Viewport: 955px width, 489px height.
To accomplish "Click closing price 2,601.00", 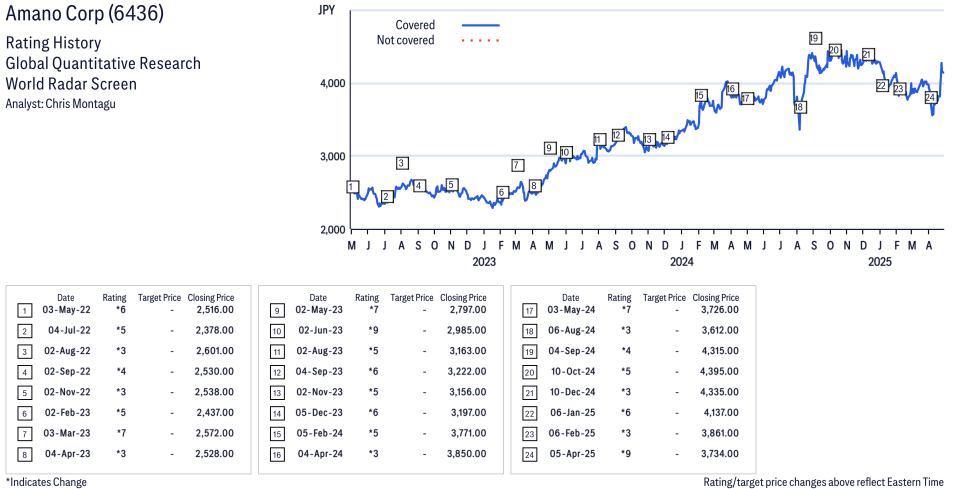I will (214, 351).
